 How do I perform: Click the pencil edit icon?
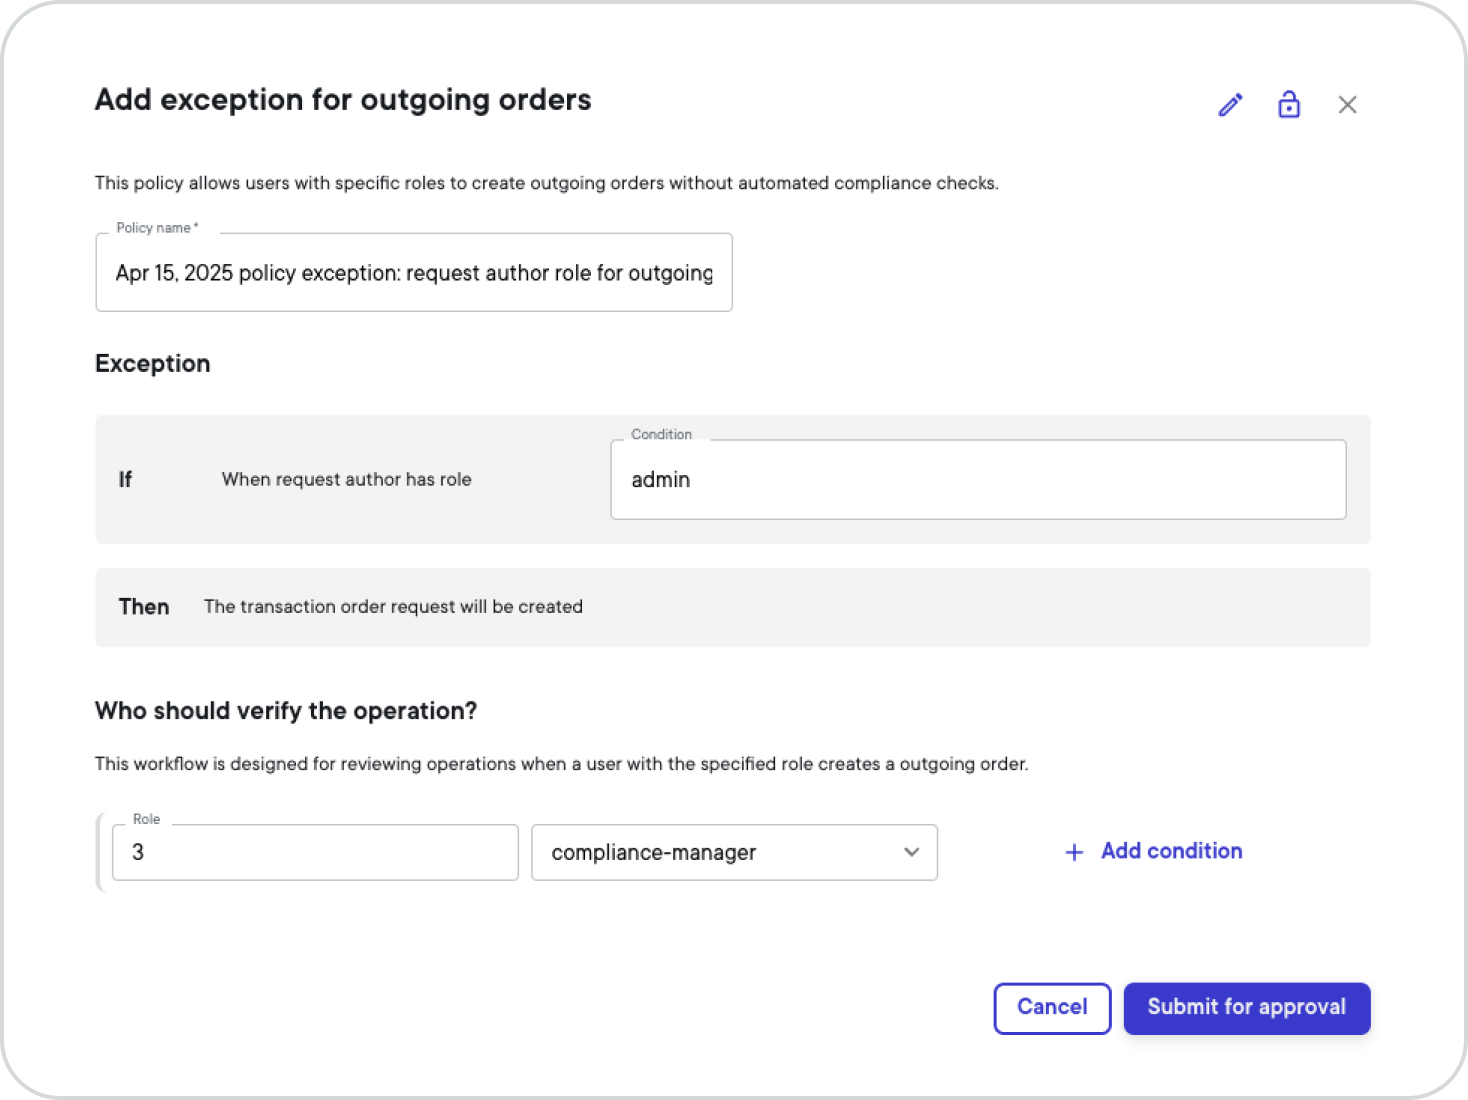click(x=1231, y=105)
